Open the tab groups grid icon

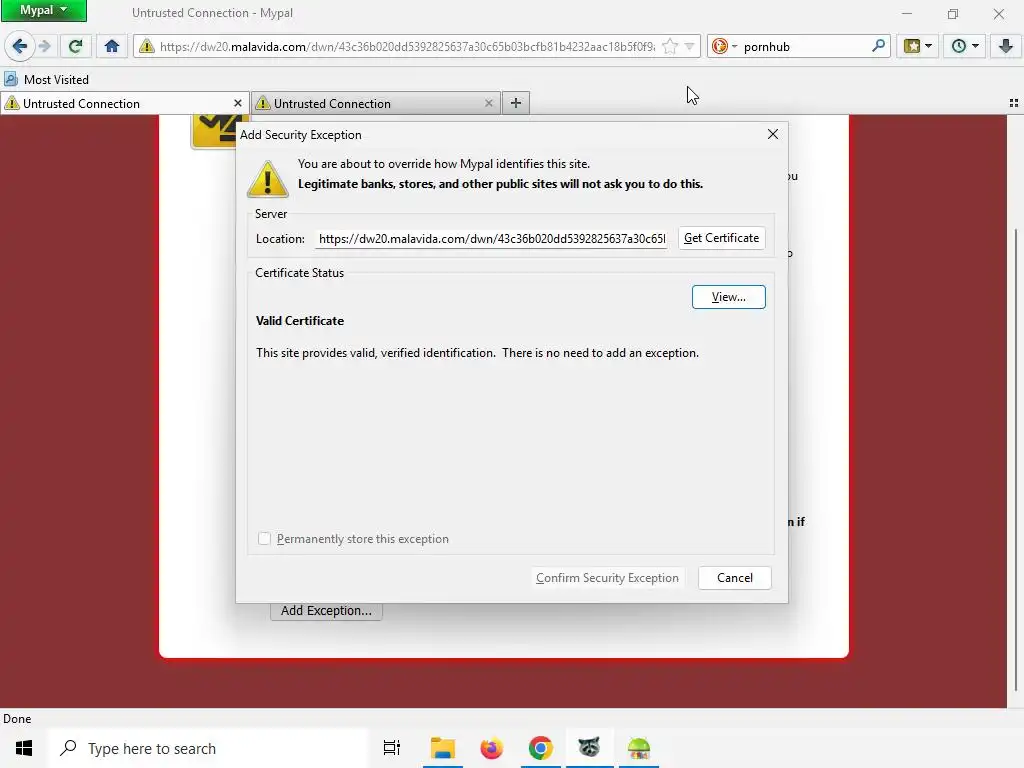click(x=1014, y=103)
